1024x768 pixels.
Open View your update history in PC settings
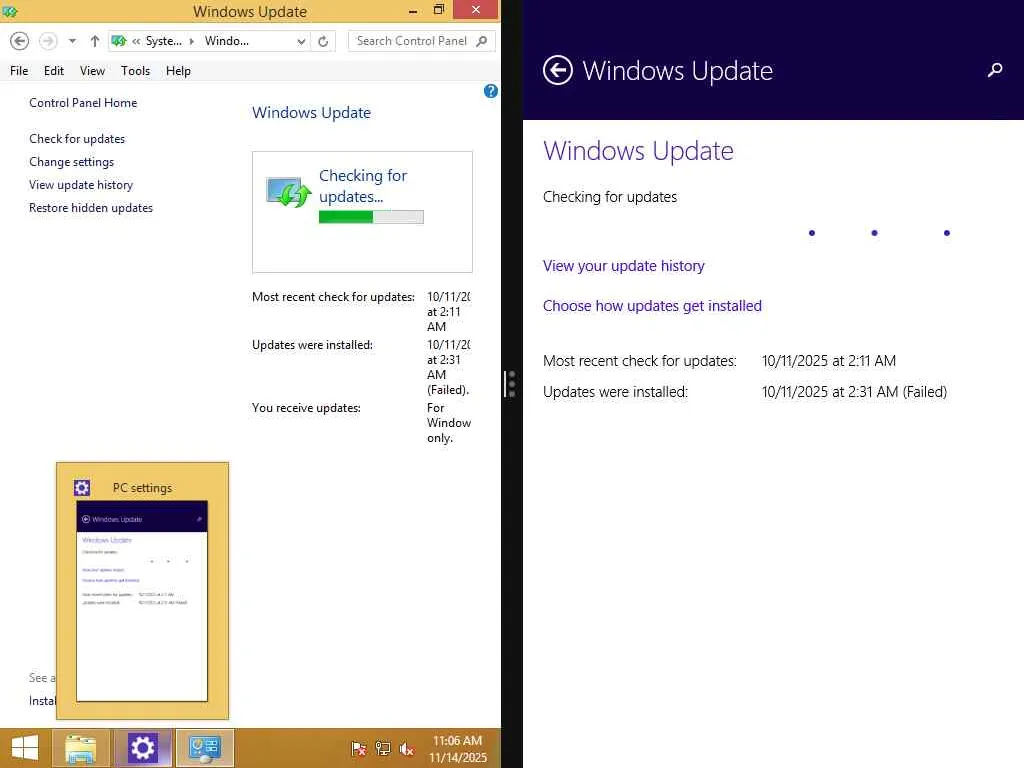pos(624,266)
